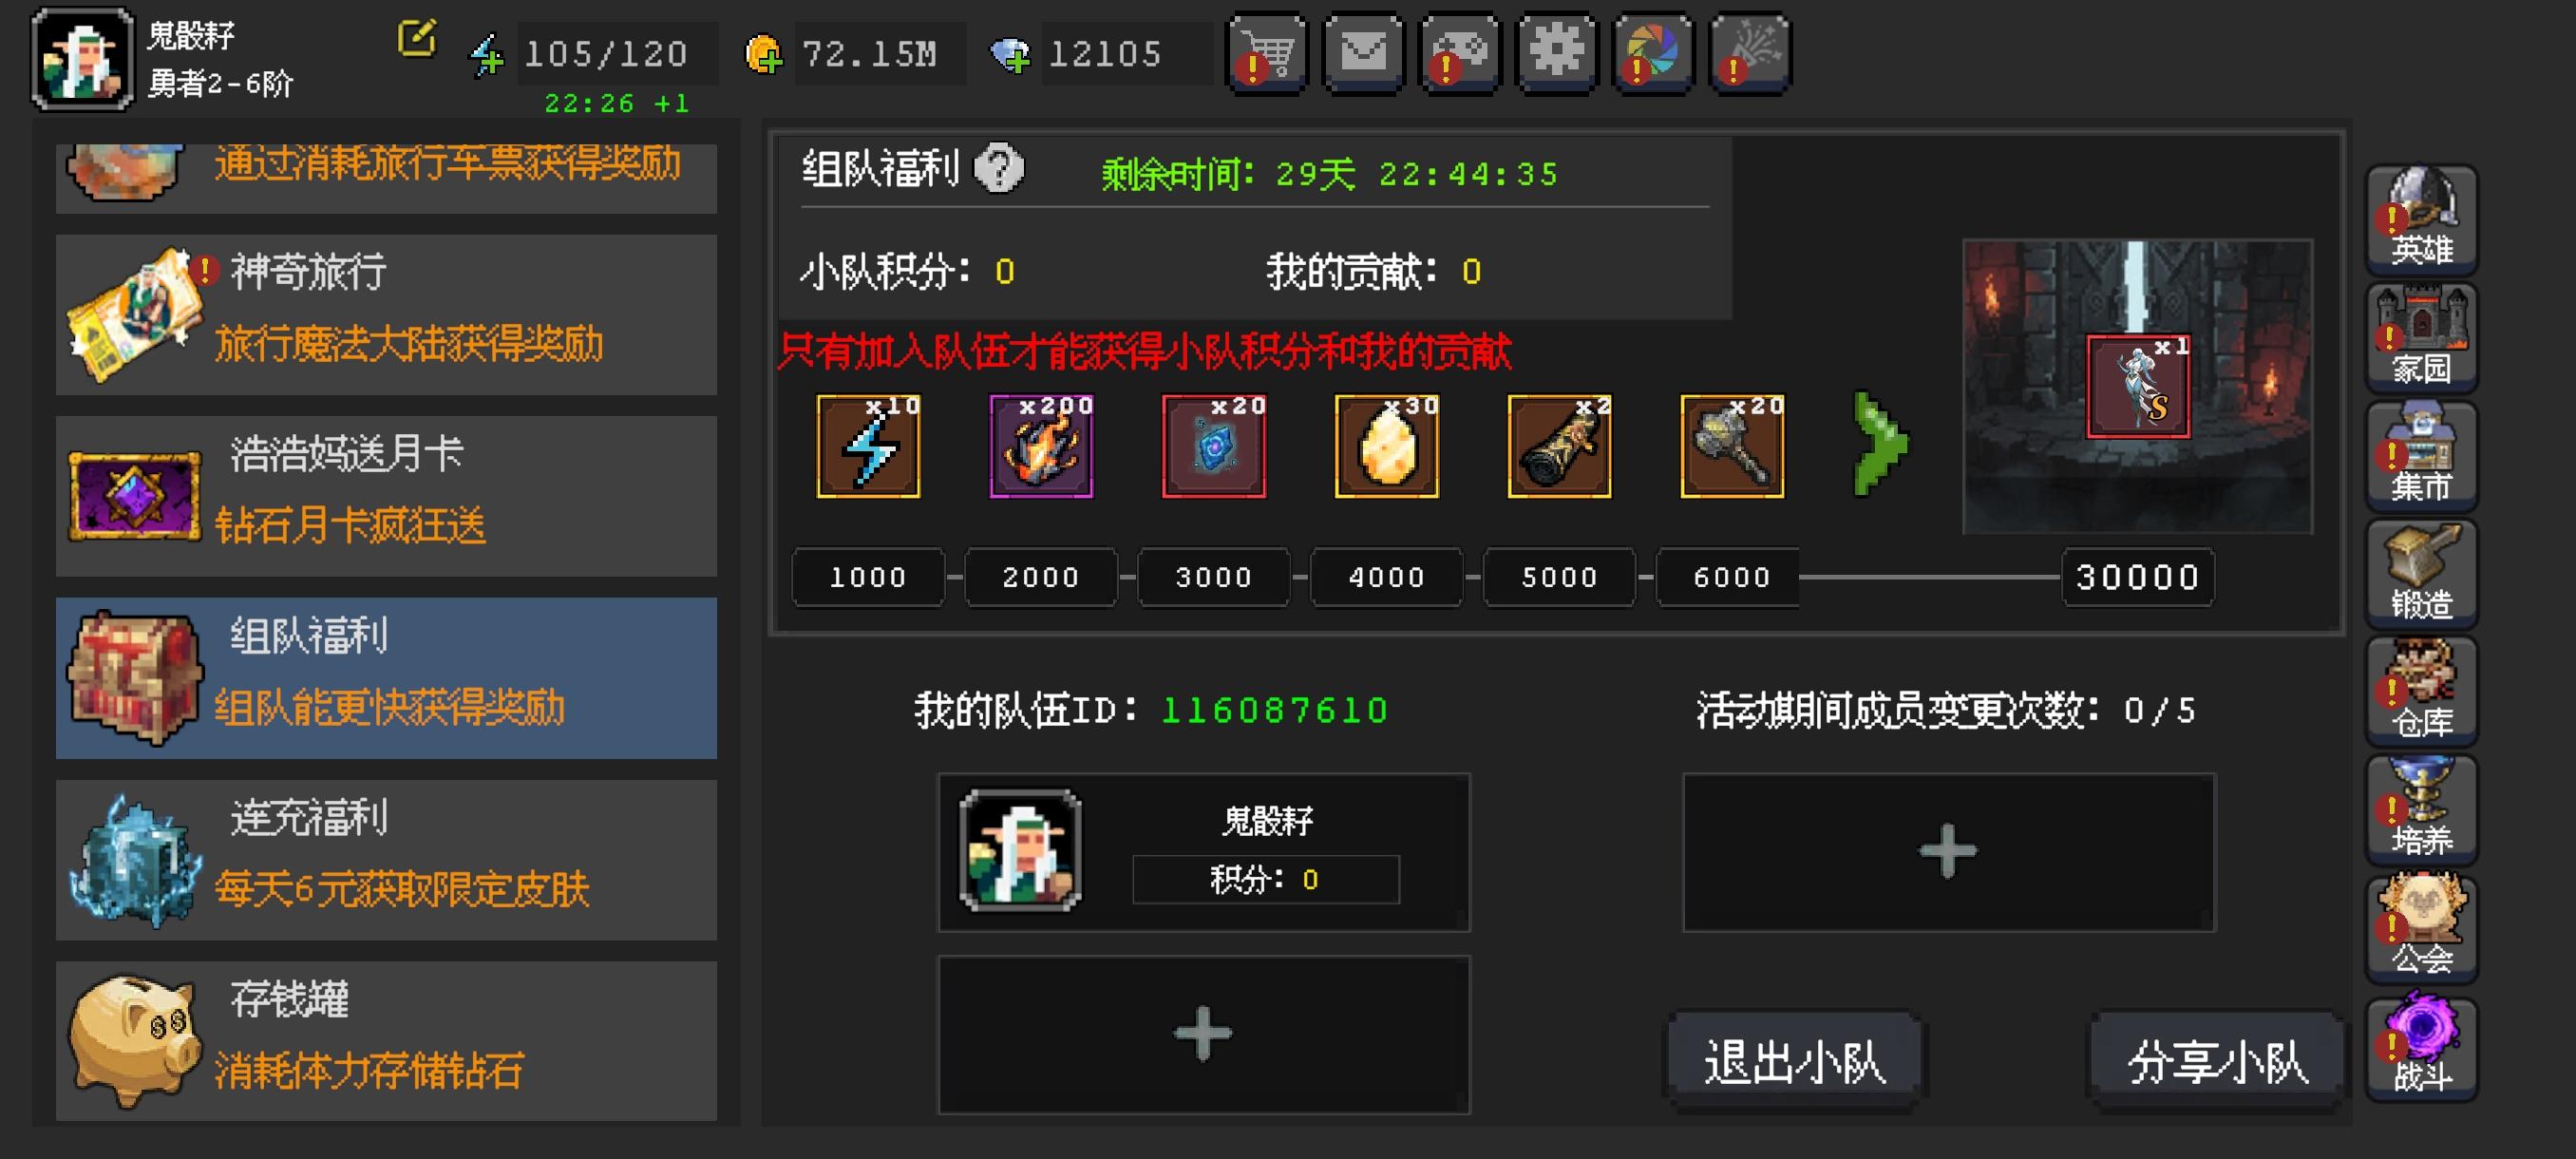Click the 1000 points milestone marker
Image resolution: width=2576 pixels, height=1159 pixels.
coord(867,577)
